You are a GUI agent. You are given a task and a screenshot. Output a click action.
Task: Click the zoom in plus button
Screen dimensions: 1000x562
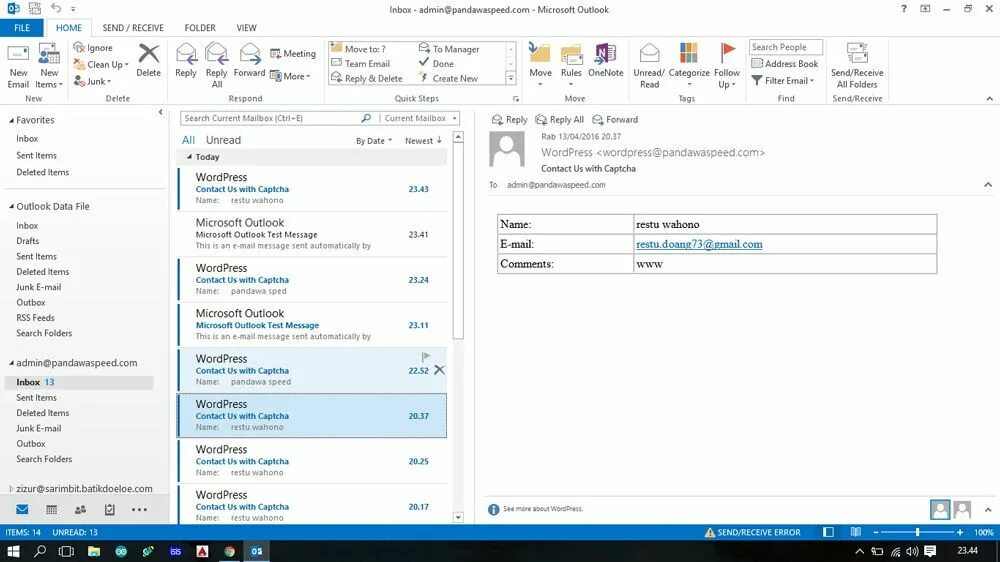coord(960,532)
